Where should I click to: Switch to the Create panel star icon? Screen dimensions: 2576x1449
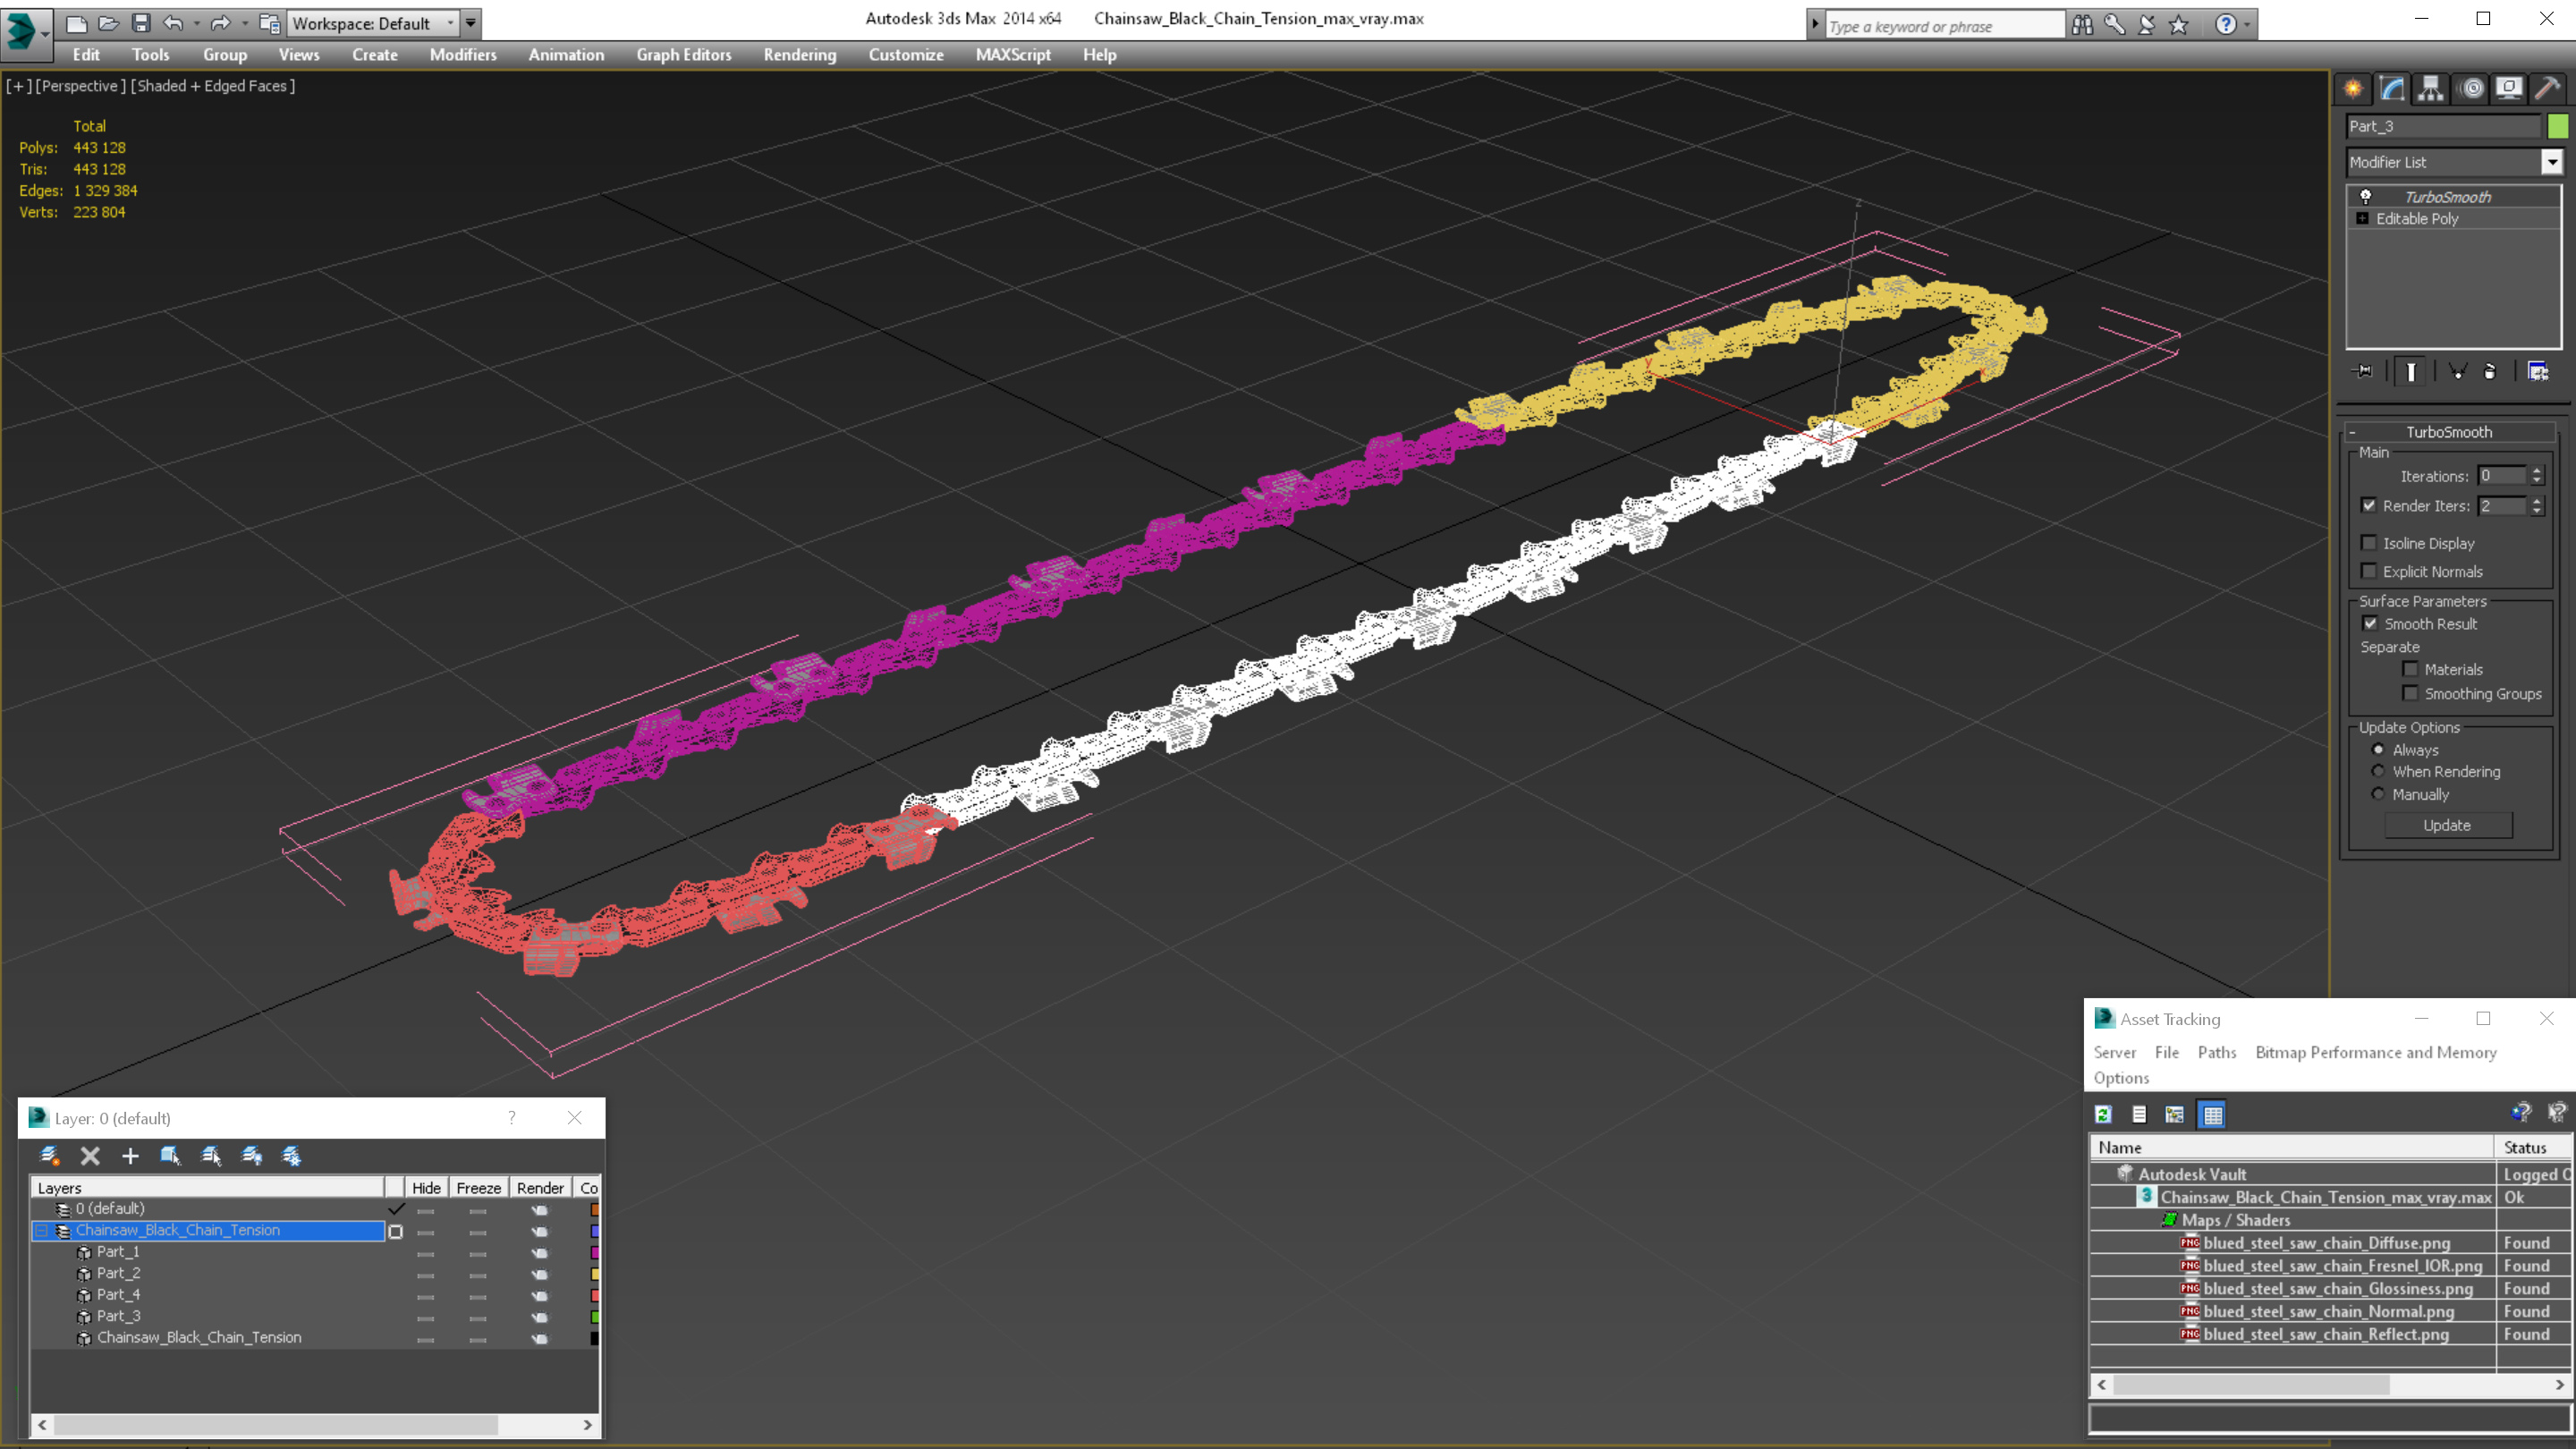[2353, 89]
